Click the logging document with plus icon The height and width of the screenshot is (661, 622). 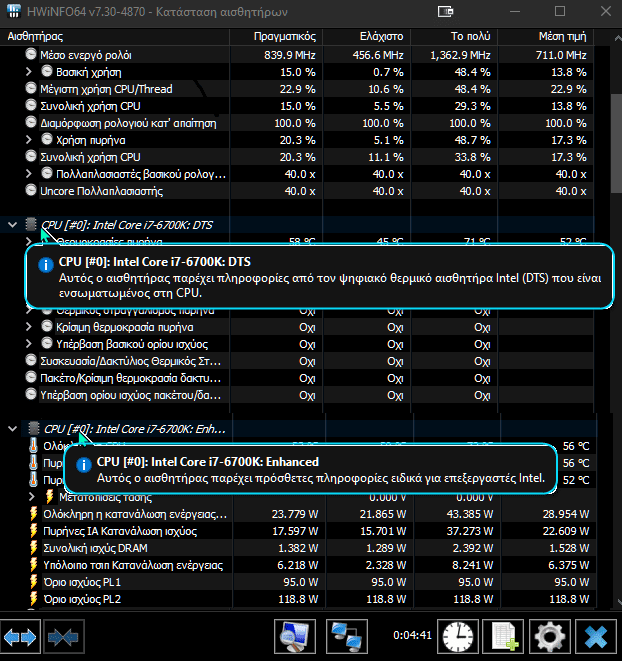point(503,636)
